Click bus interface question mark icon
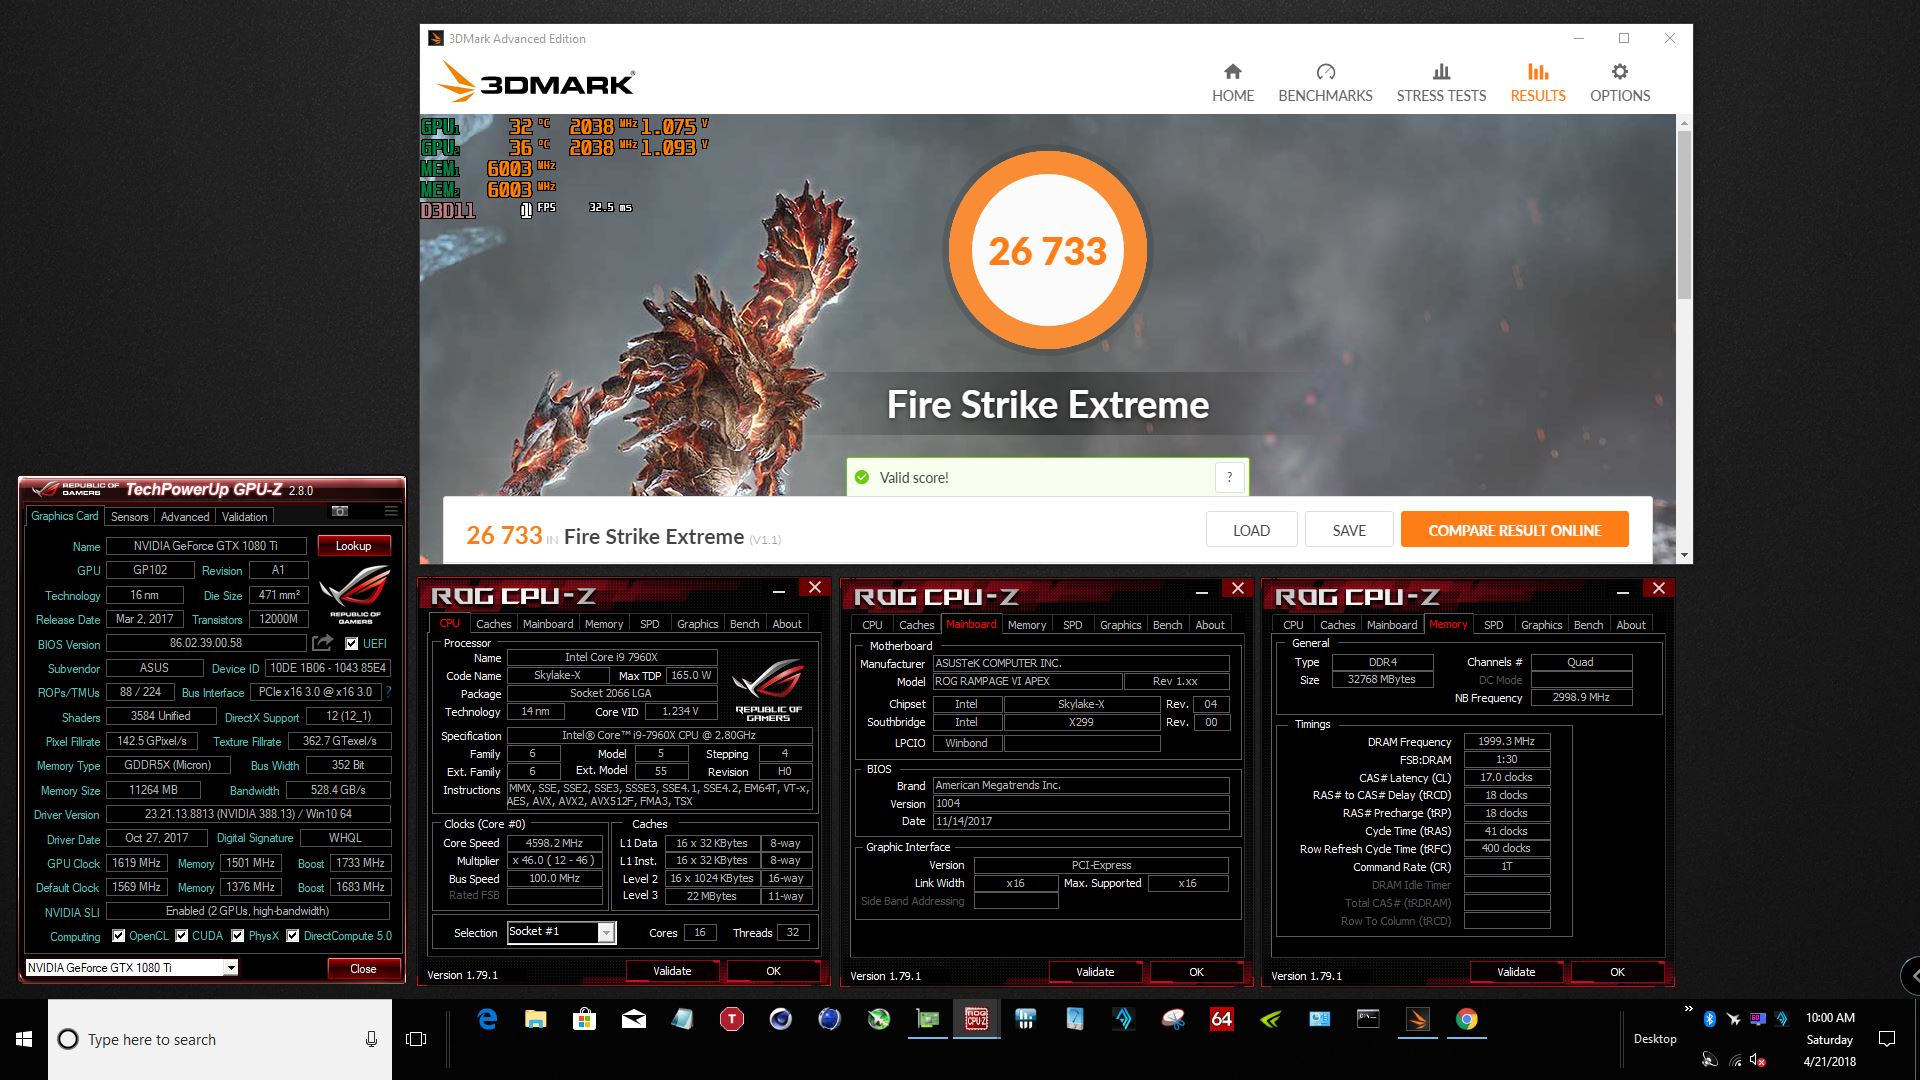The image size is (1920, 1080). pyautogui.click(x=389, y=692)
